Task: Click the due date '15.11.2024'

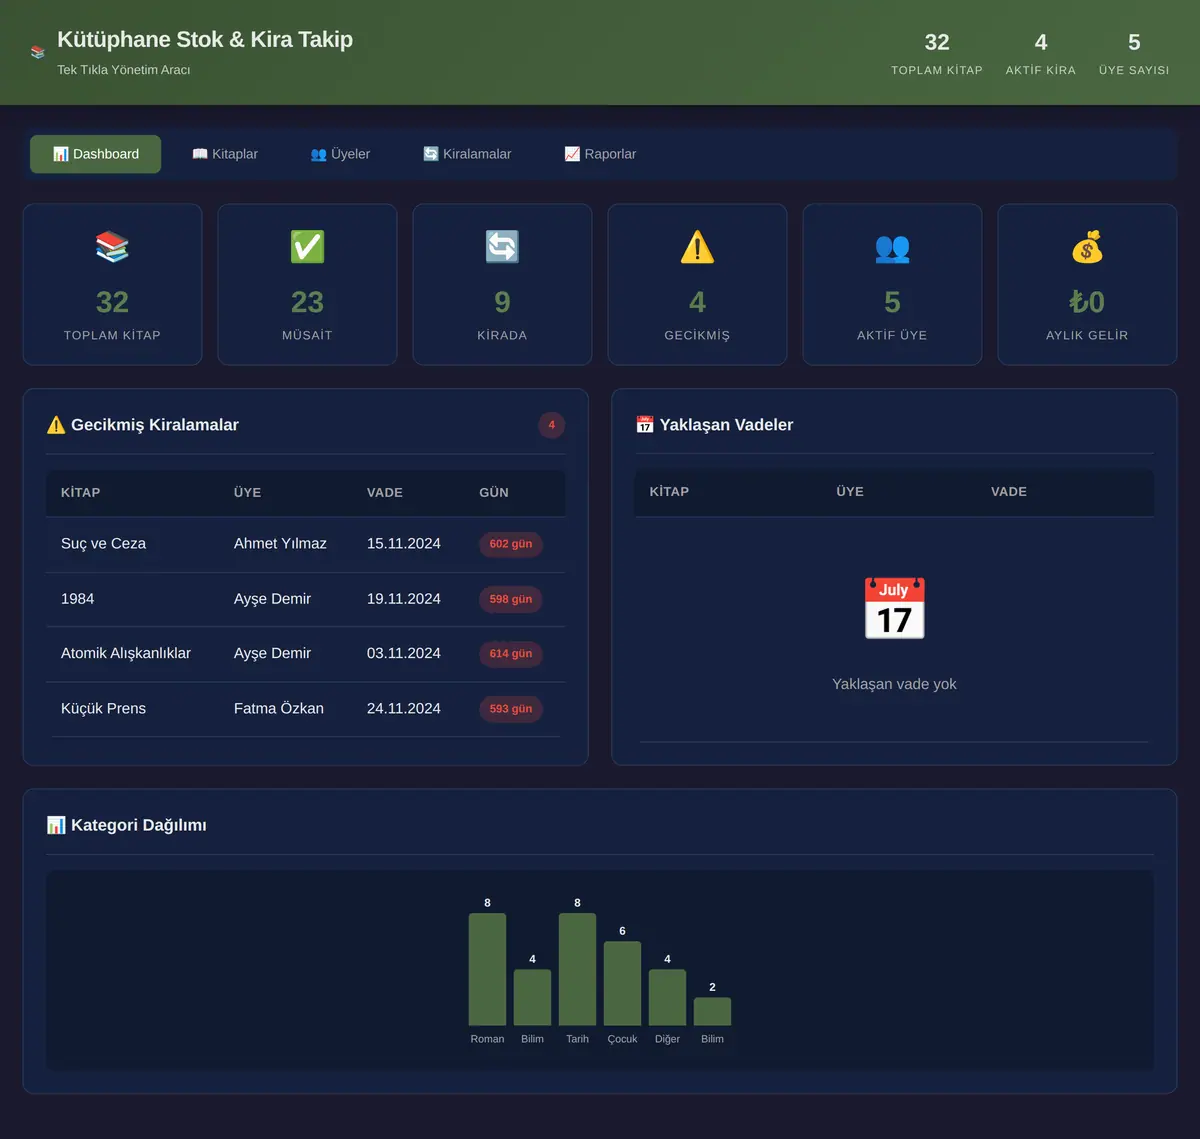Action: point(404,544)
